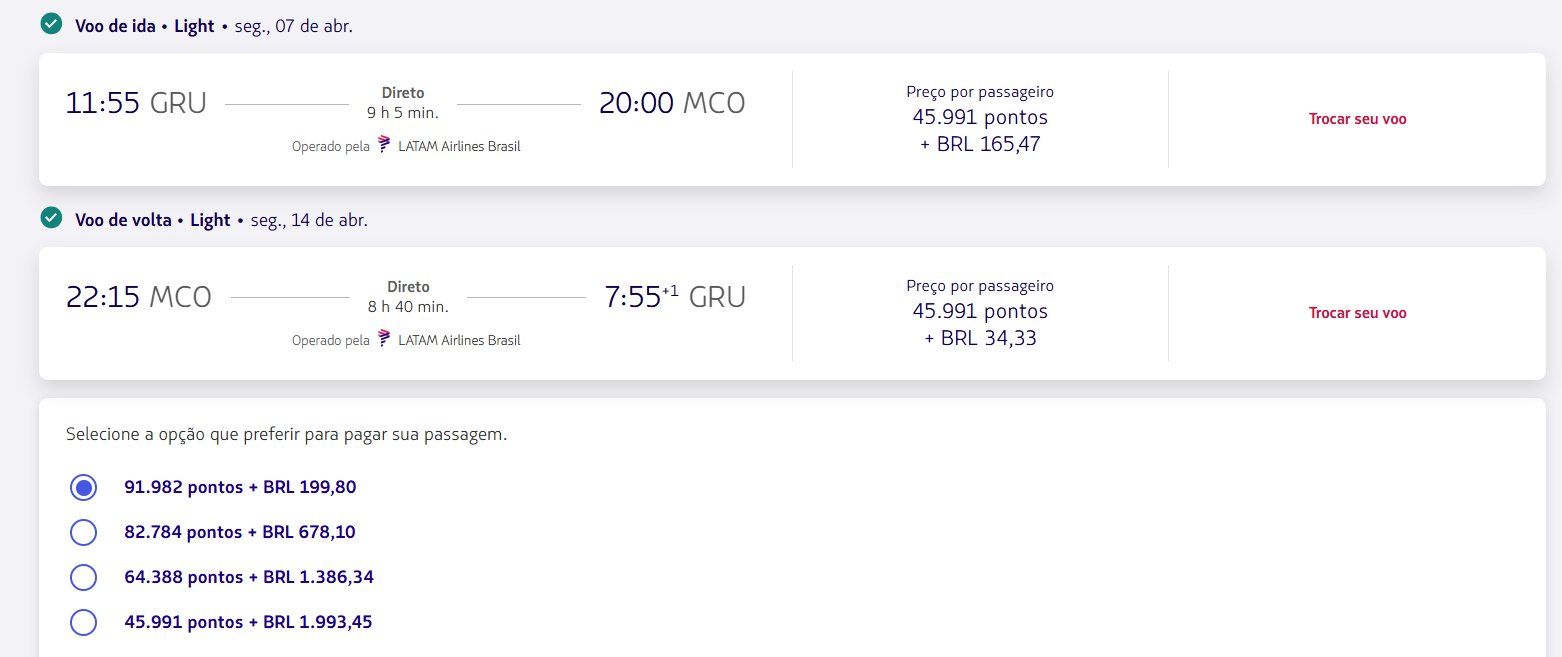Image resolution: width=1562 pixels, height=657 pixels.
Task: Click Direto 9 h 5 min. flight details
Action: tap(403, 103)
